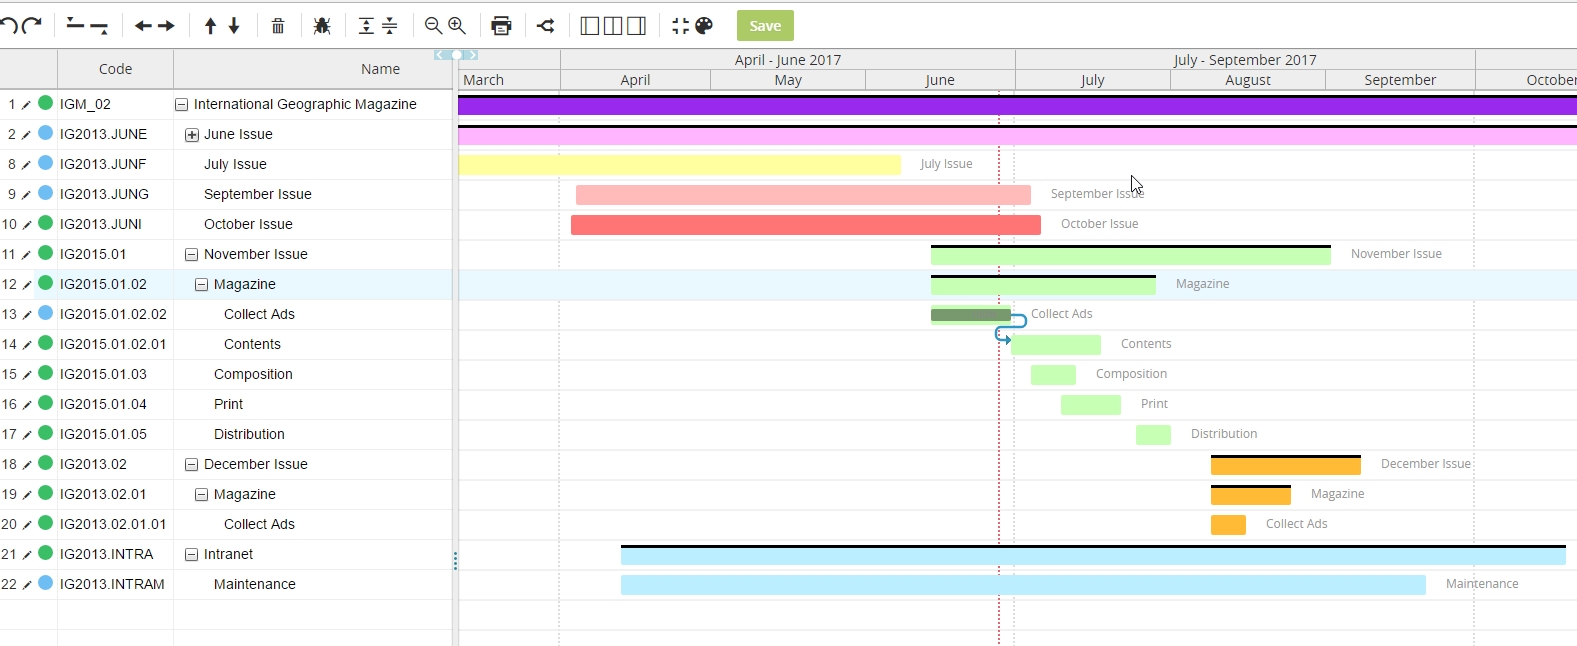Click the zoom out magnifier icon
Viewport: 1577px width, 646px height.
click(433, 26)
